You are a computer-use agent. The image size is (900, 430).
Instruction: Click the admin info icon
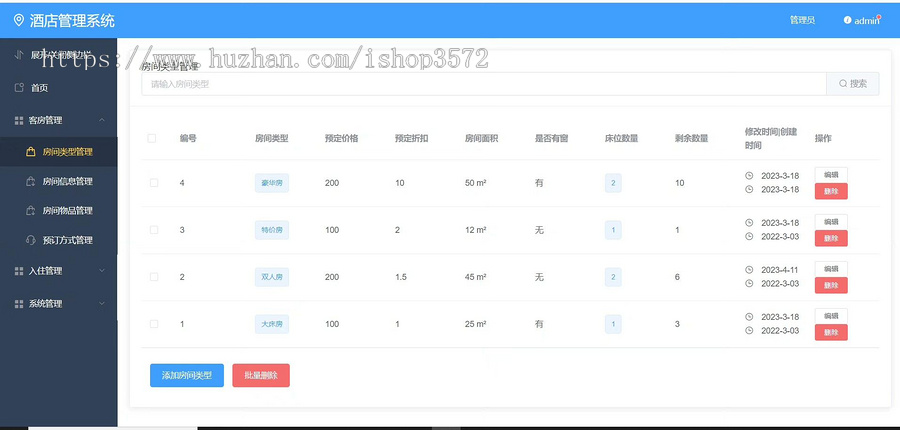pos(847,20)
